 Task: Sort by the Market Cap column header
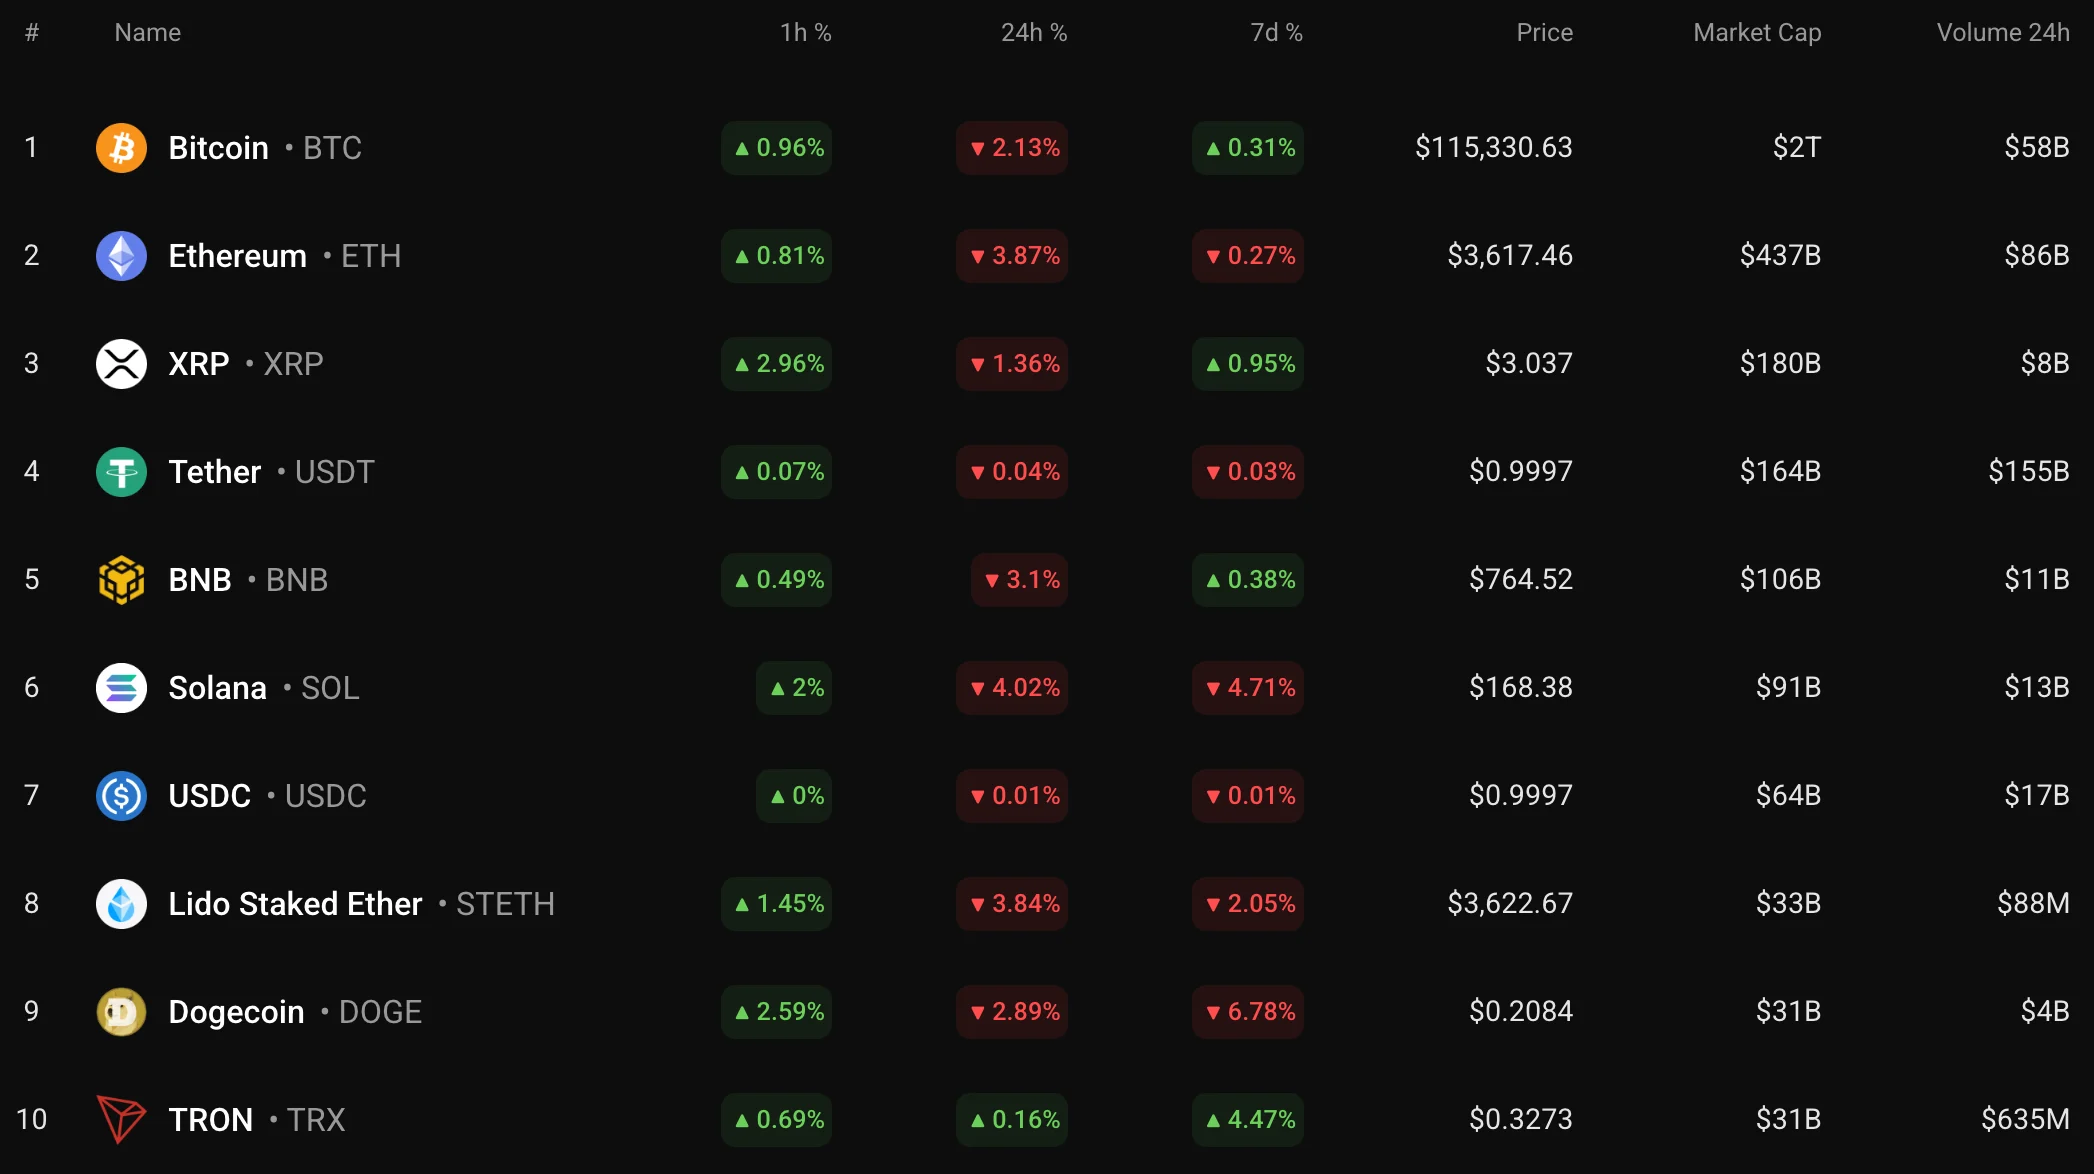click(1757, 33)
